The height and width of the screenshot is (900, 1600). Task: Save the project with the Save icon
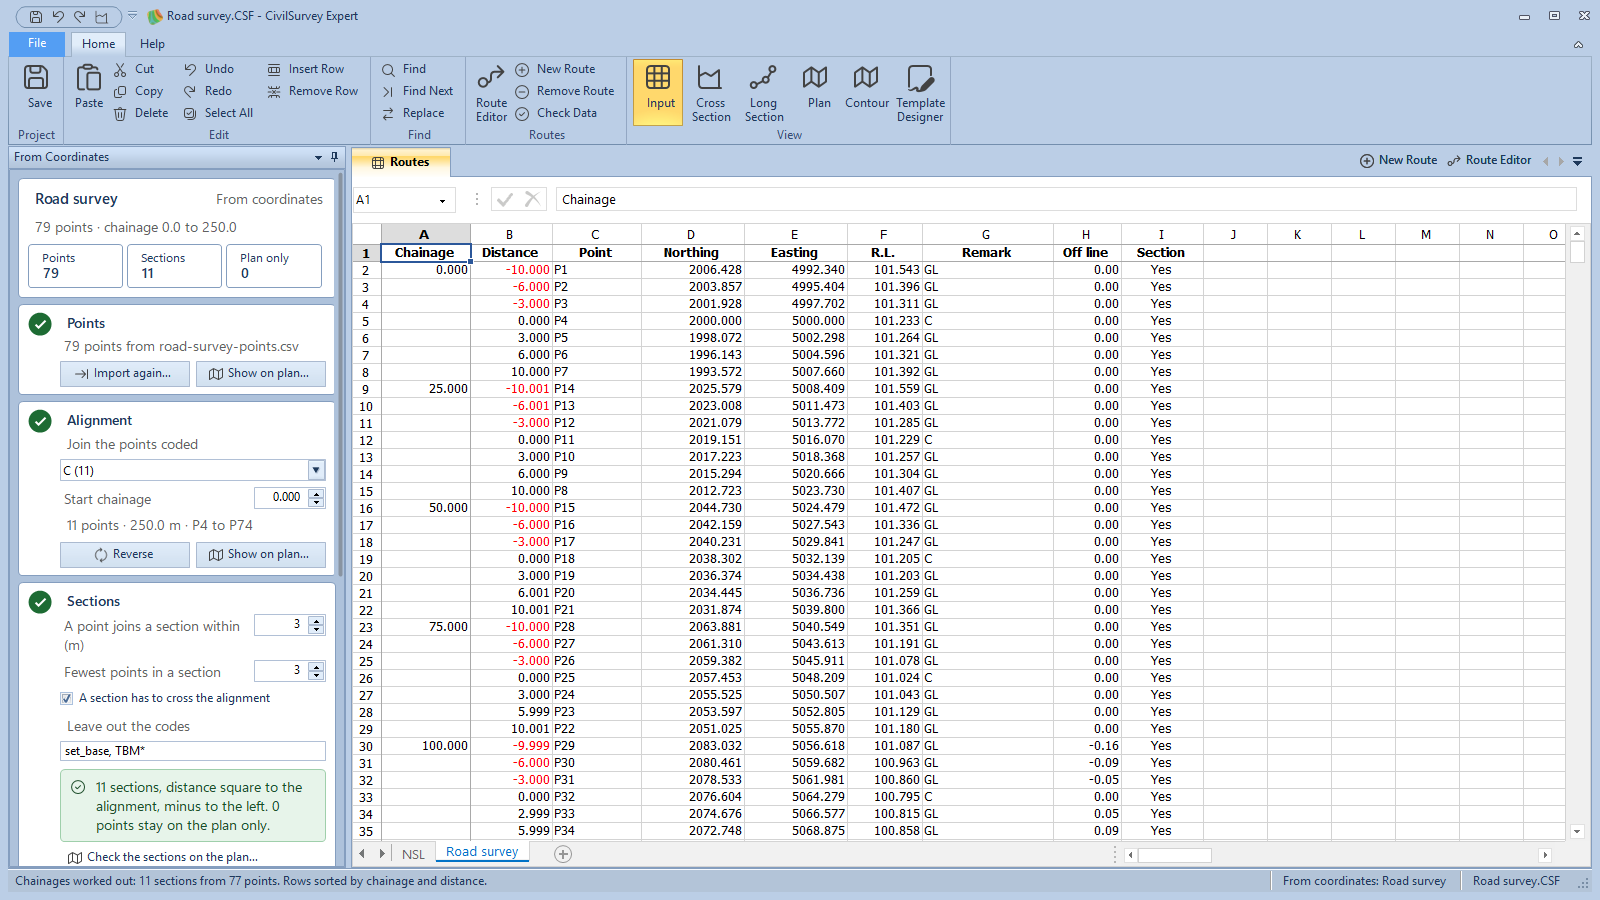[x=39, y=87]
